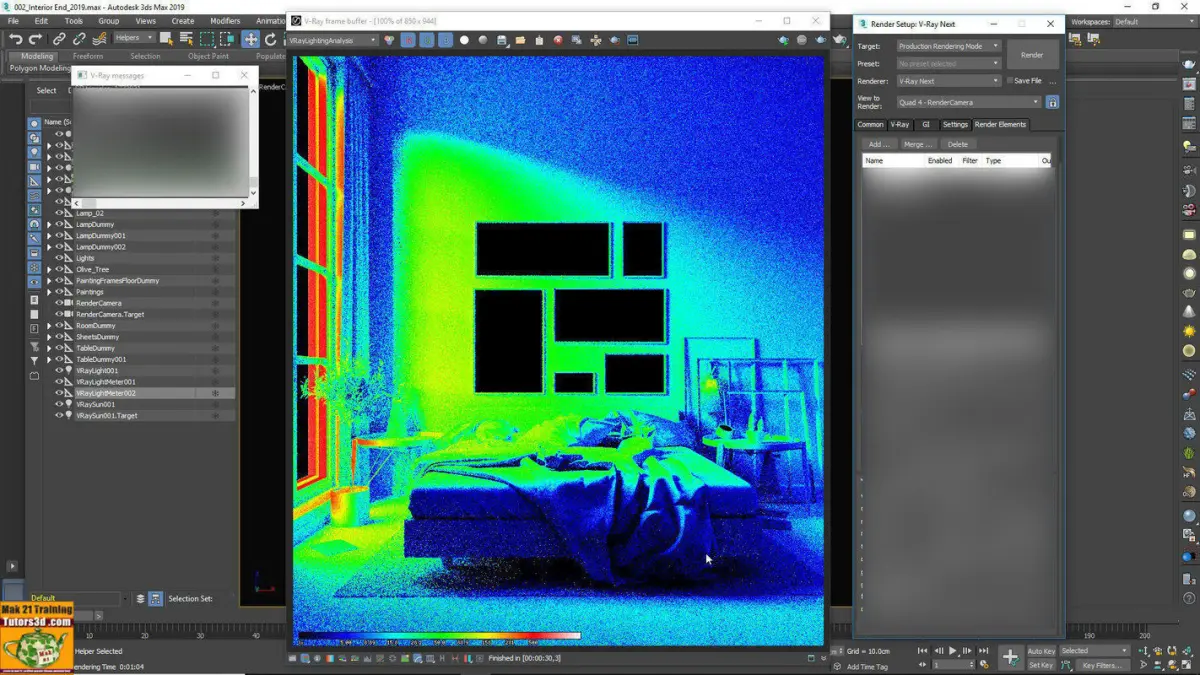Toggle display lights filter in scene explorer

pyautogui.click(x=34, y=152)
